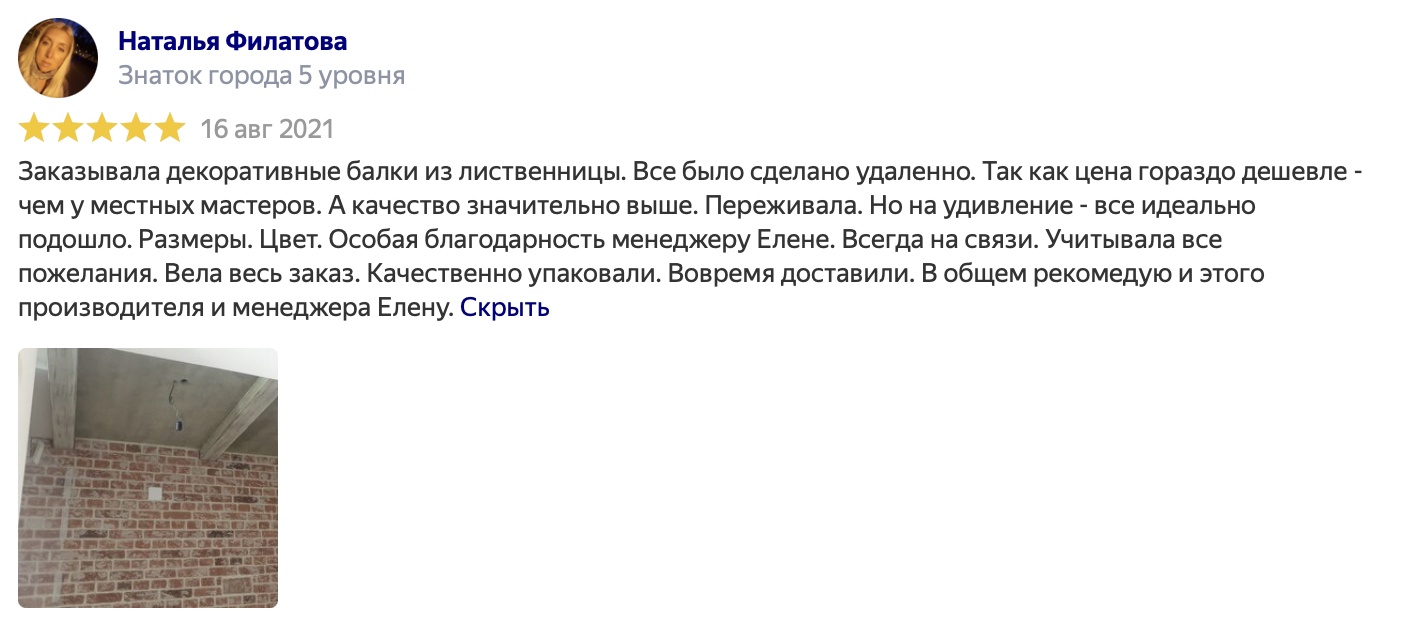Click the Знаток города 5 уровня label
The image size is (1406, 628).
click(x=262, y=76)
